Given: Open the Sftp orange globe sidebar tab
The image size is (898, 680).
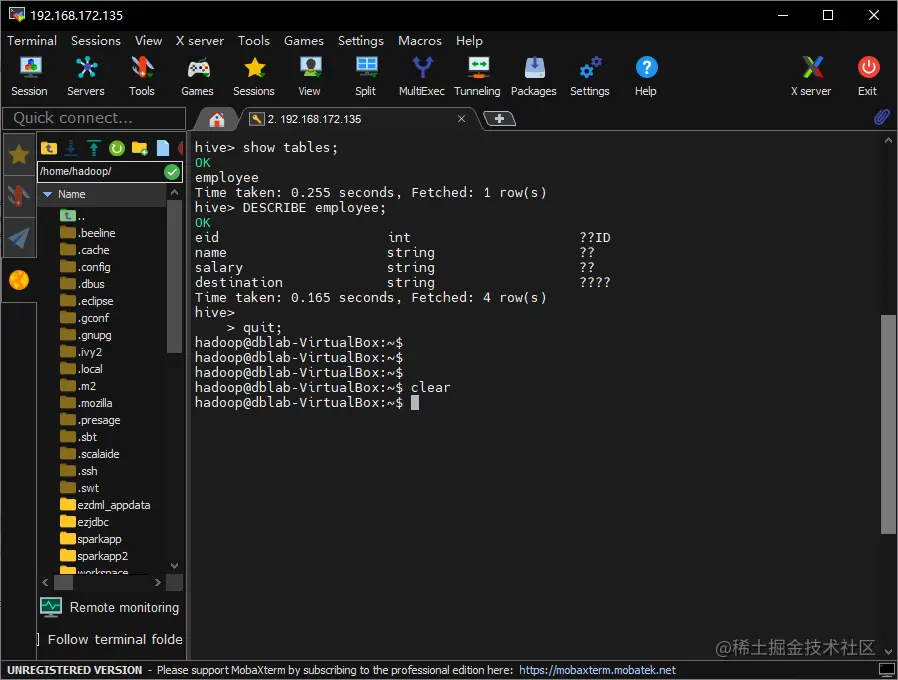Looking at the screenshot, I should (19, 280).
